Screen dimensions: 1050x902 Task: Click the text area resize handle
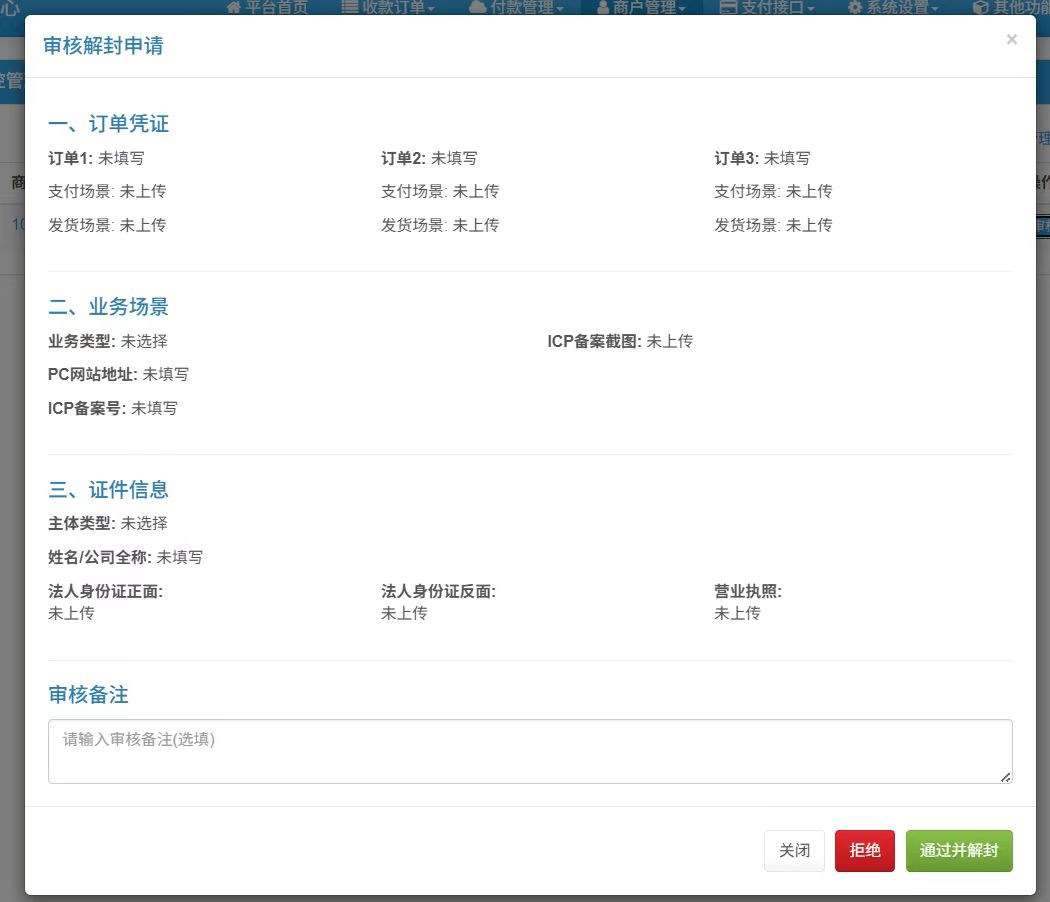(1005, 776)
